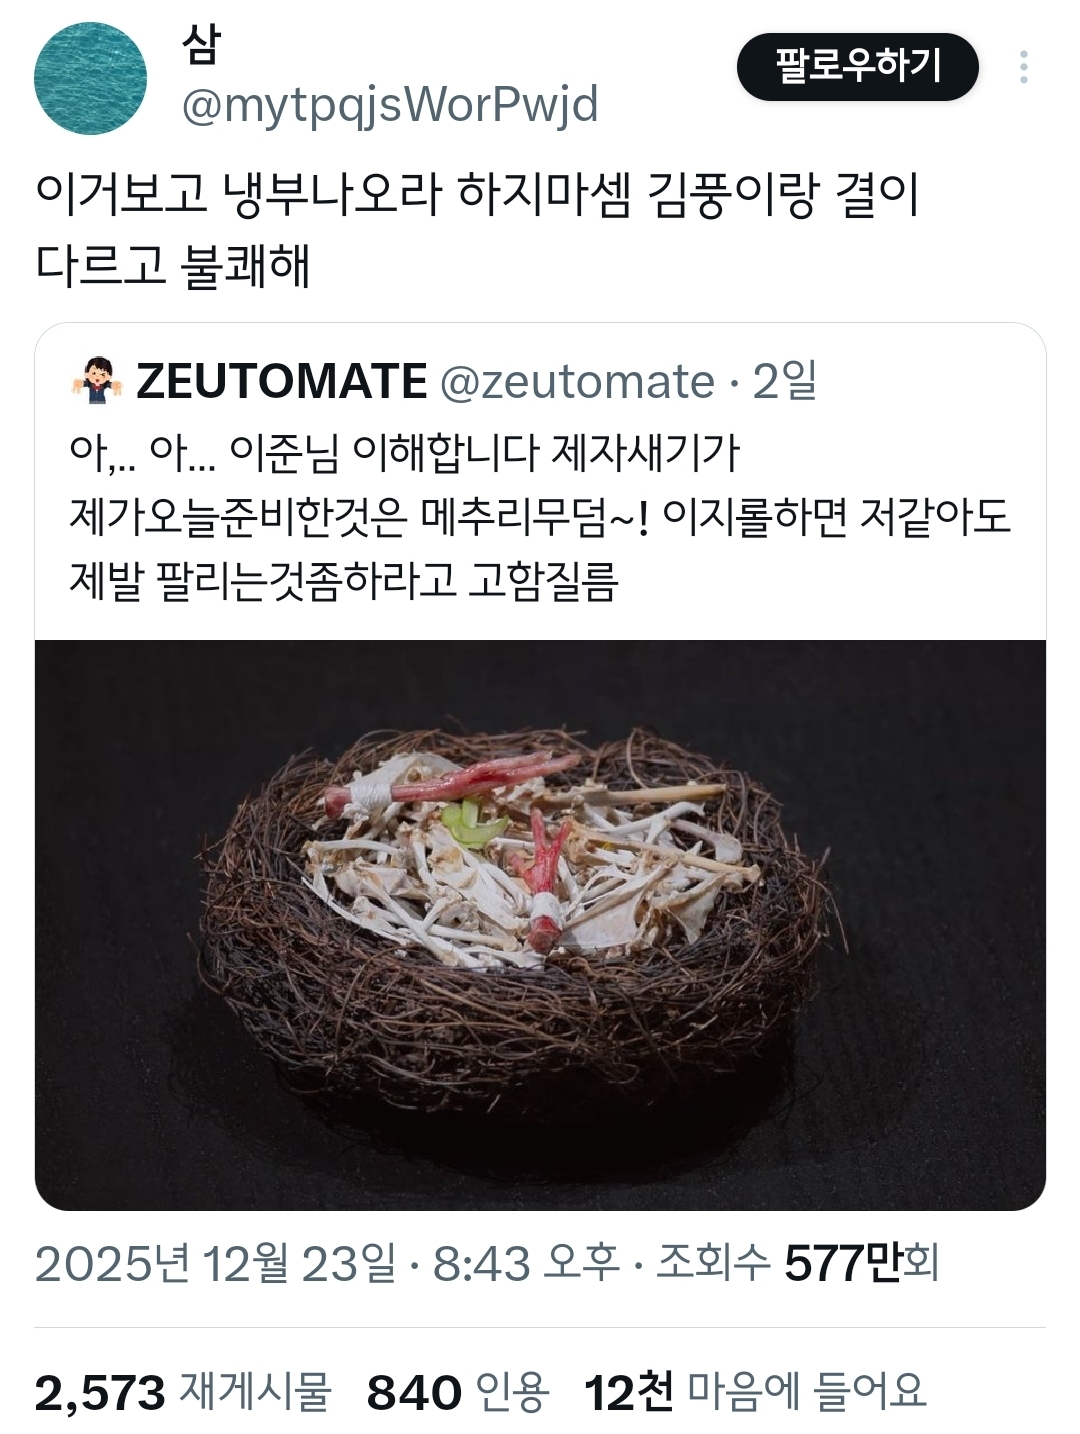Viewport: 1080px width, 1434px height.
Task: Follow the account with the 팔로우하기 button
Action: click(858, 67)
